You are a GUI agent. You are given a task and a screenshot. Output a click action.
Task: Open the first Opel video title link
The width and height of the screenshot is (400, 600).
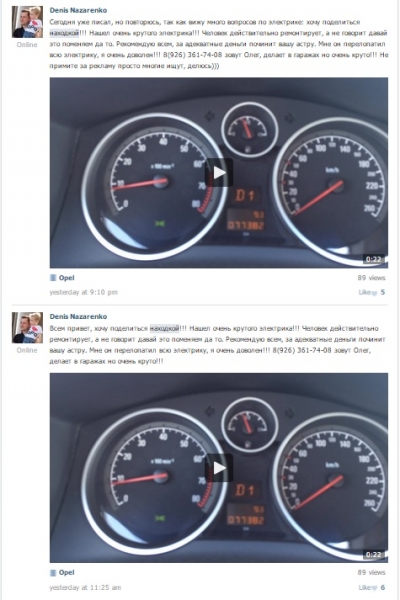[67, 278]
